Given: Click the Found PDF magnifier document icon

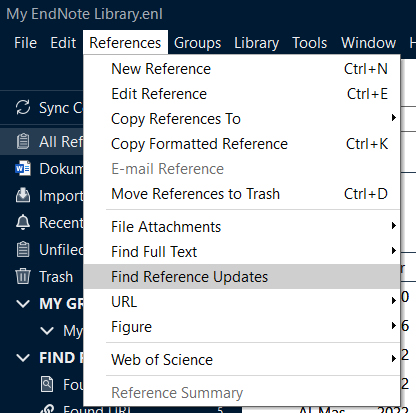Looking at the screenshot, I should (x=47, y=384).
